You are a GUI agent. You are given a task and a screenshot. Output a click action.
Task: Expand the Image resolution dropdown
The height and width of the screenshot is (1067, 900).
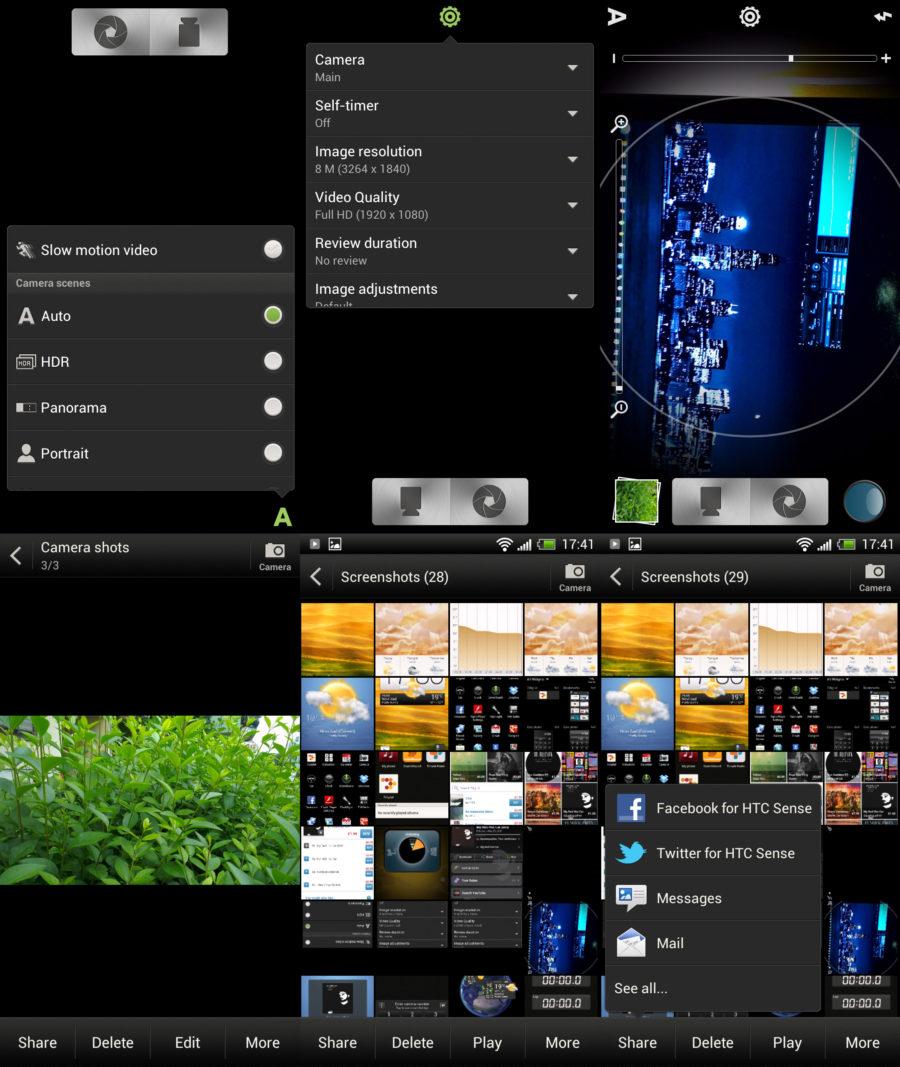coord(450,159)
